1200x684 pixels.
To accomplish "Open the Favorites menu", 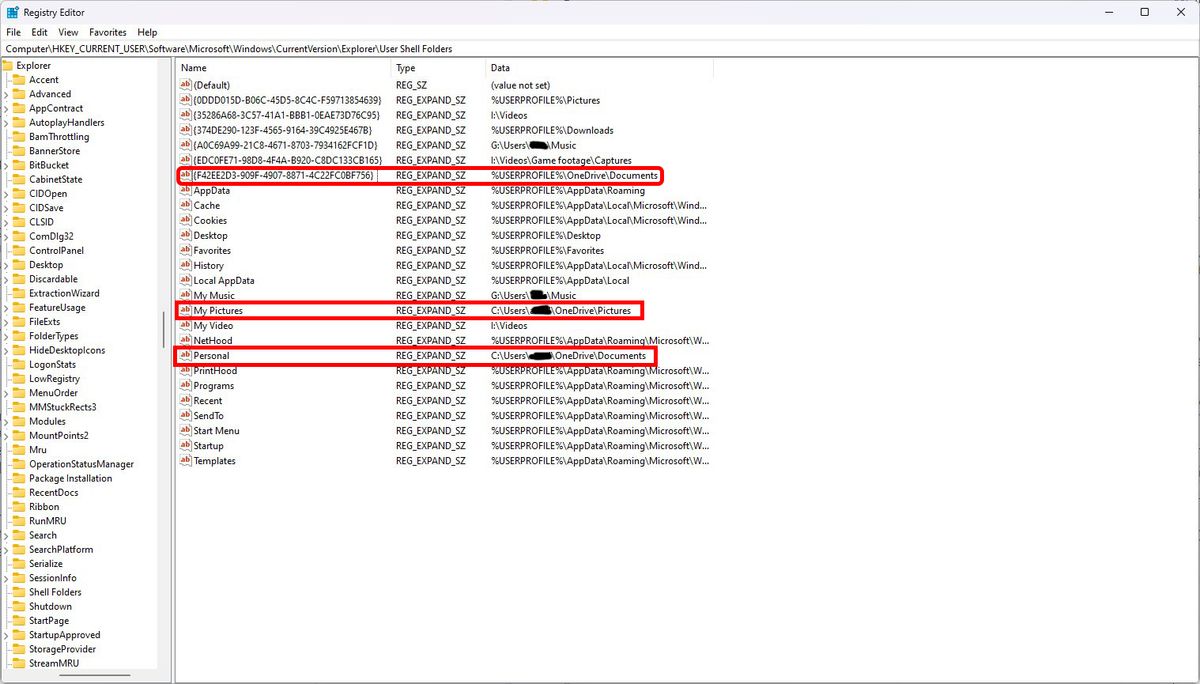I will 106,32.
